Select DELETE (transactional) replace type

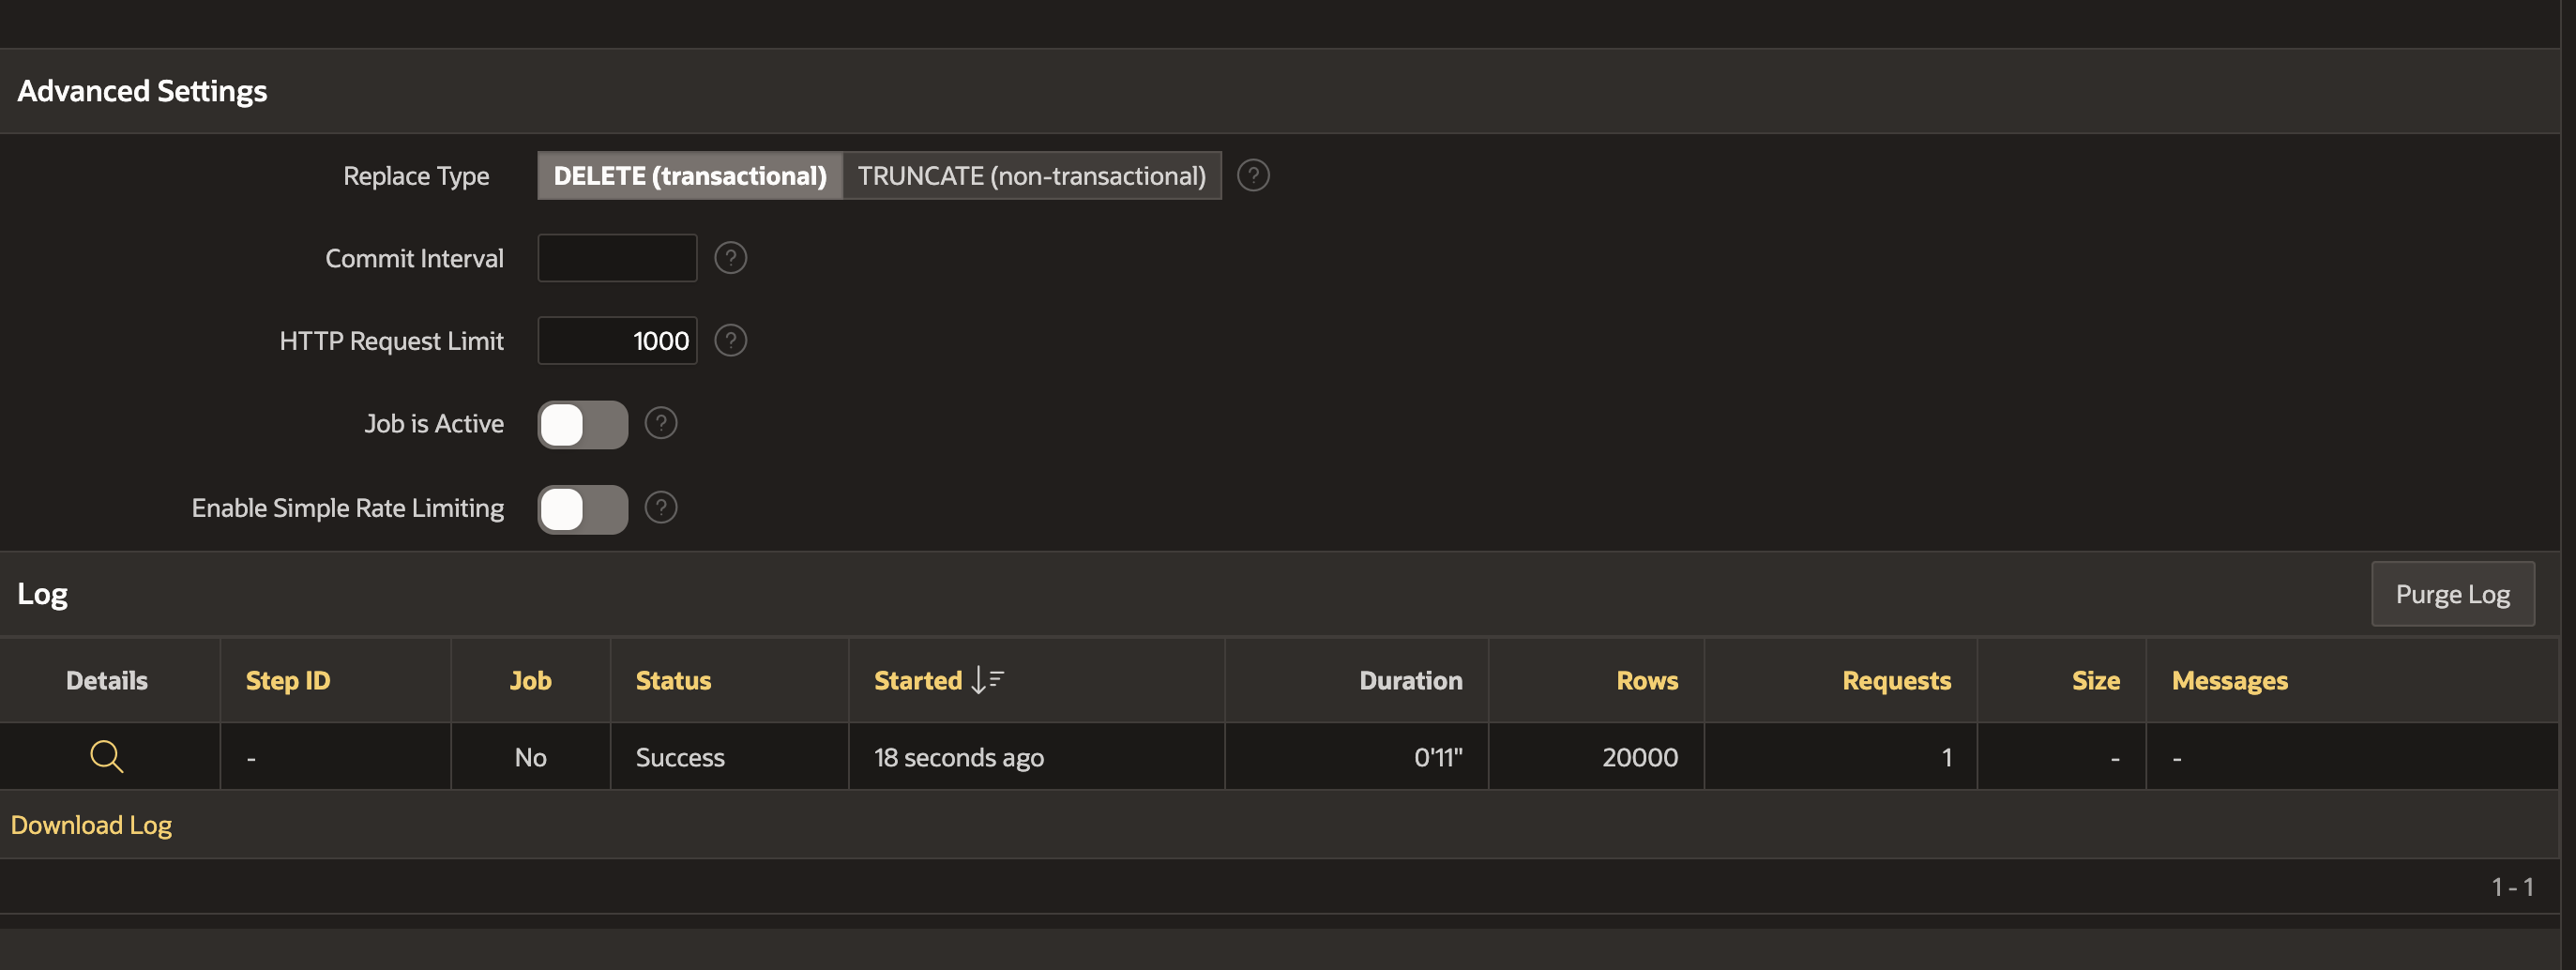(x=690, y=176)
